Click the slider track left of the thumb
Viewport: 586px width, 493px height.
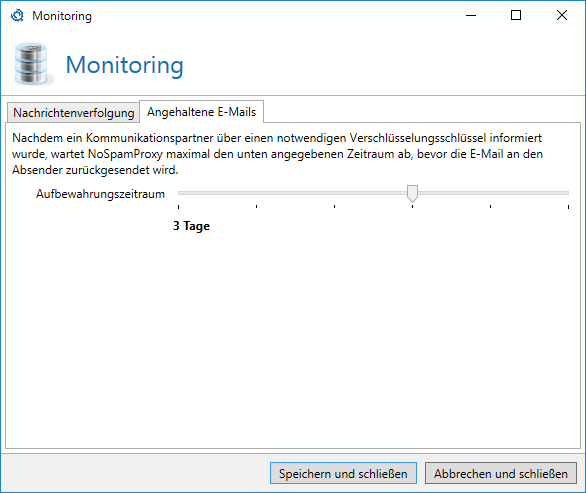pos(293,193)
